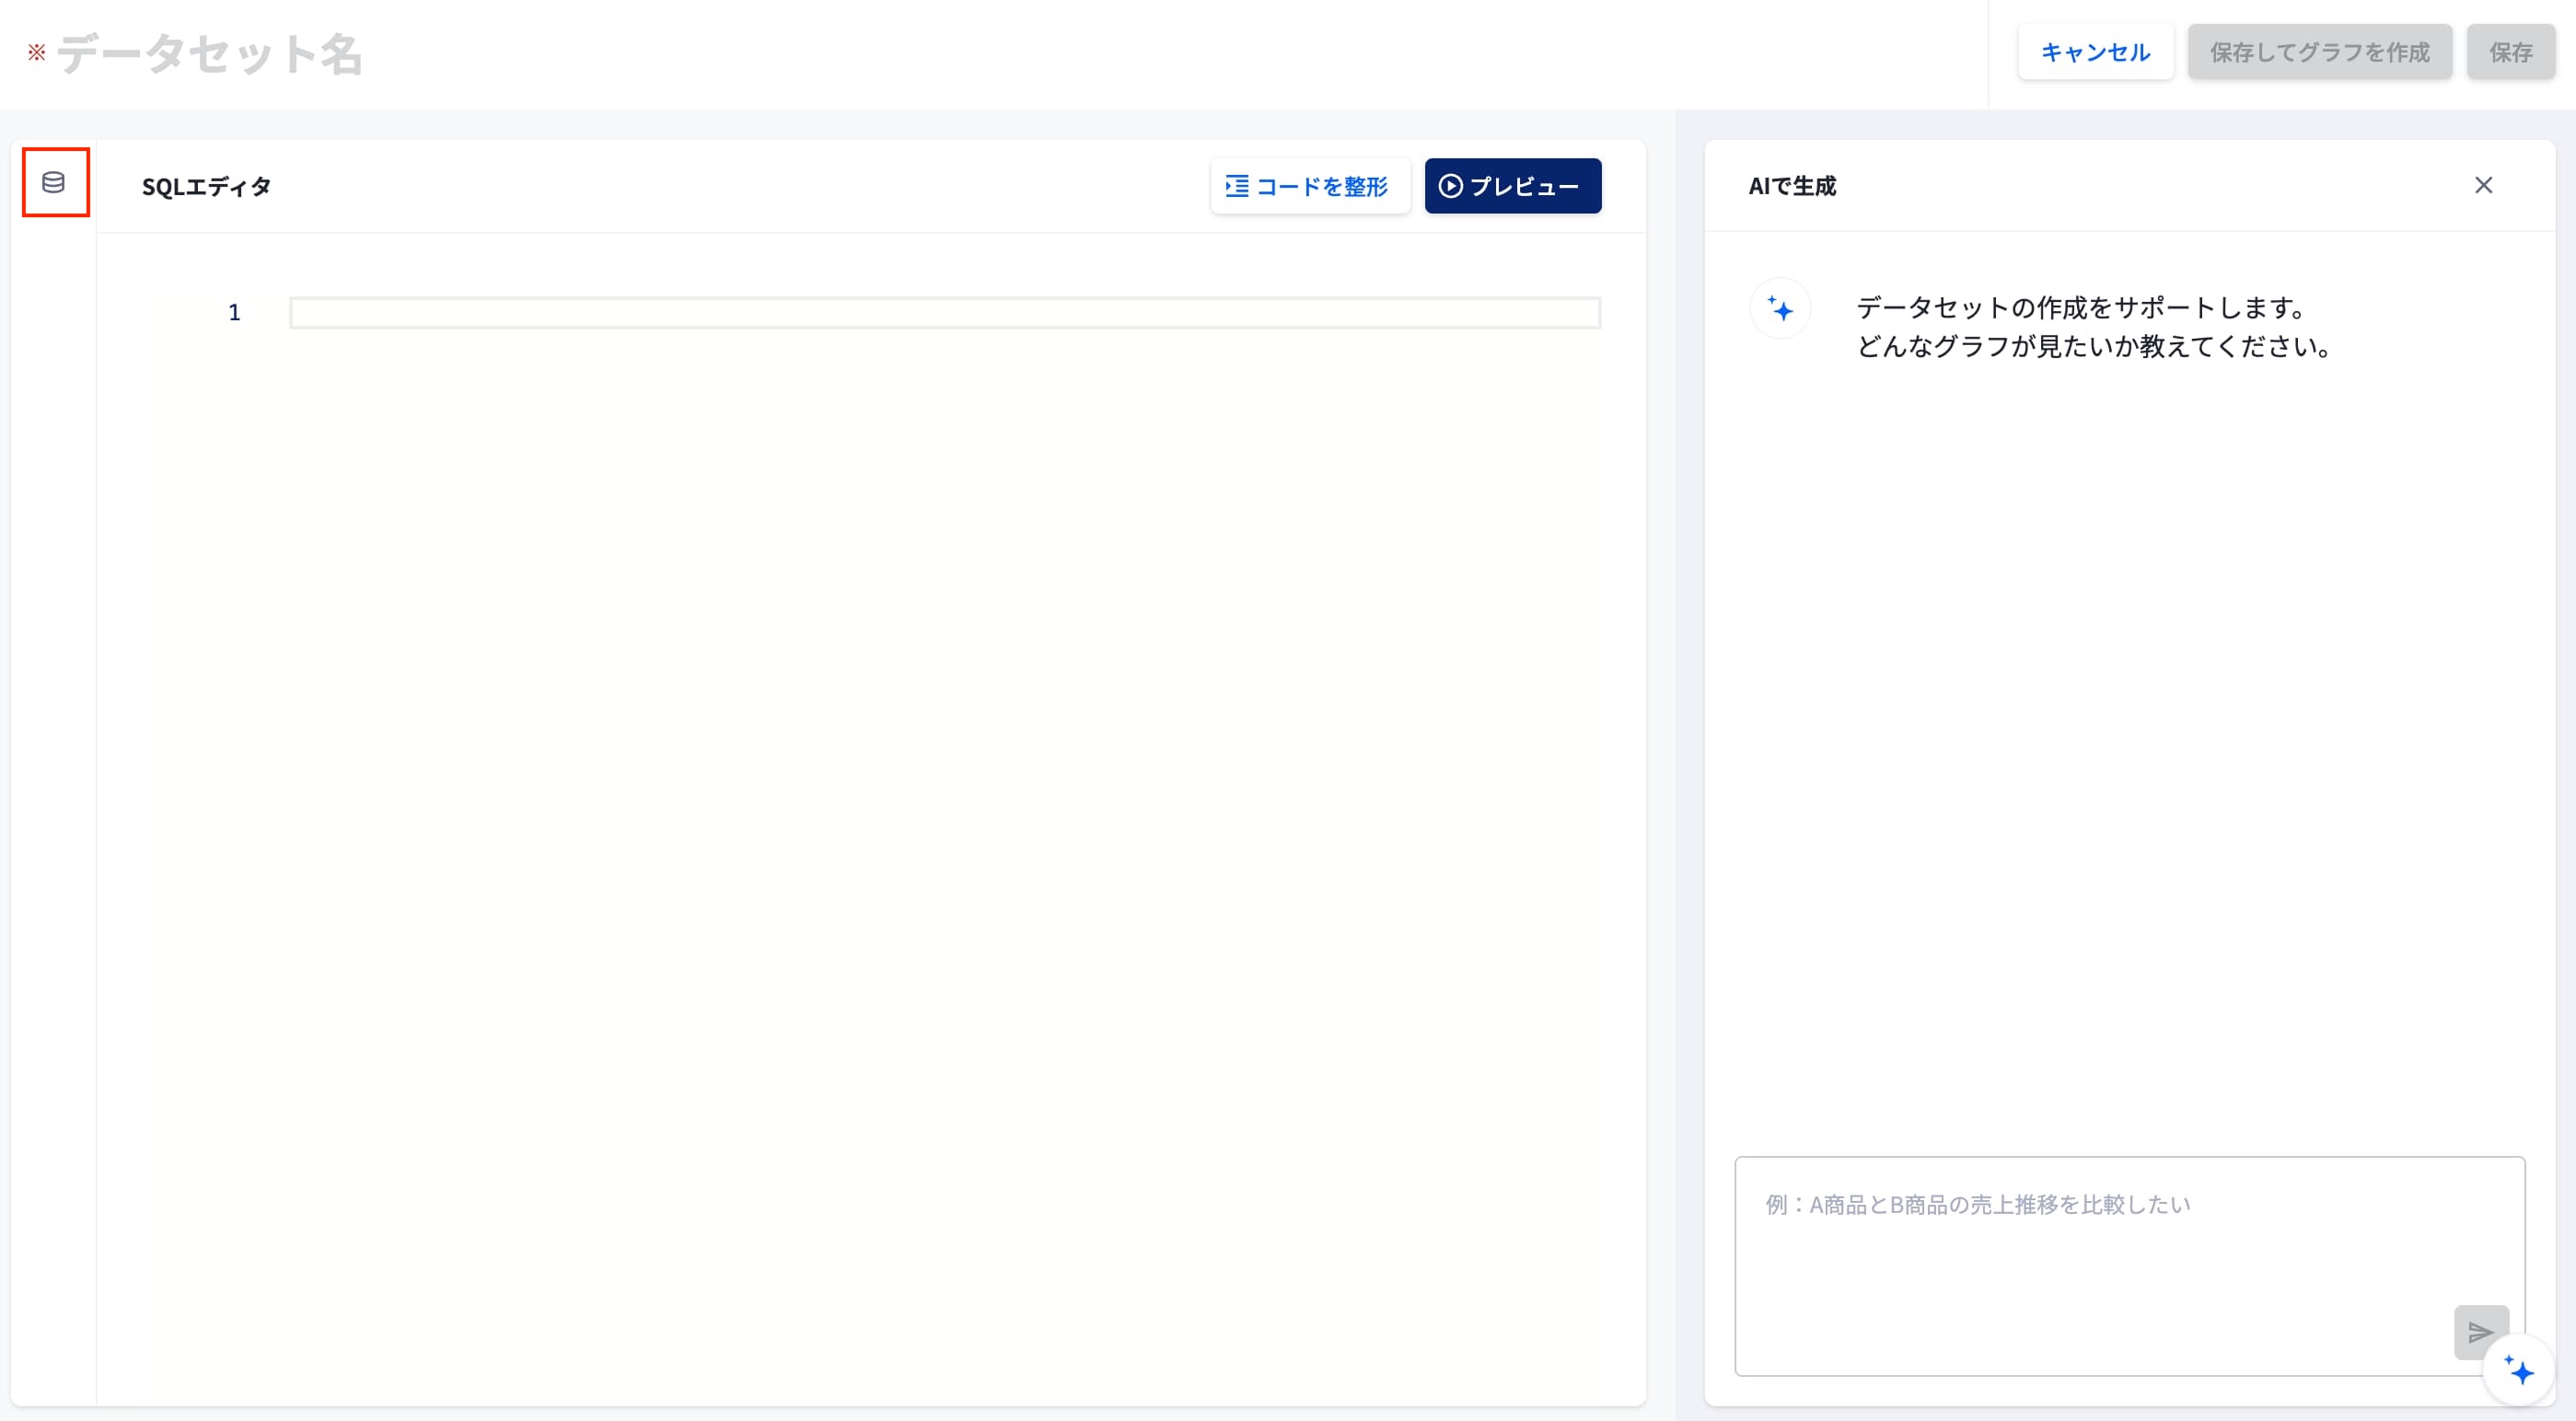Screen dimensions: 2576x1421
Task: Click the コードを整形 label text
Action: [x=1322, y=186]
